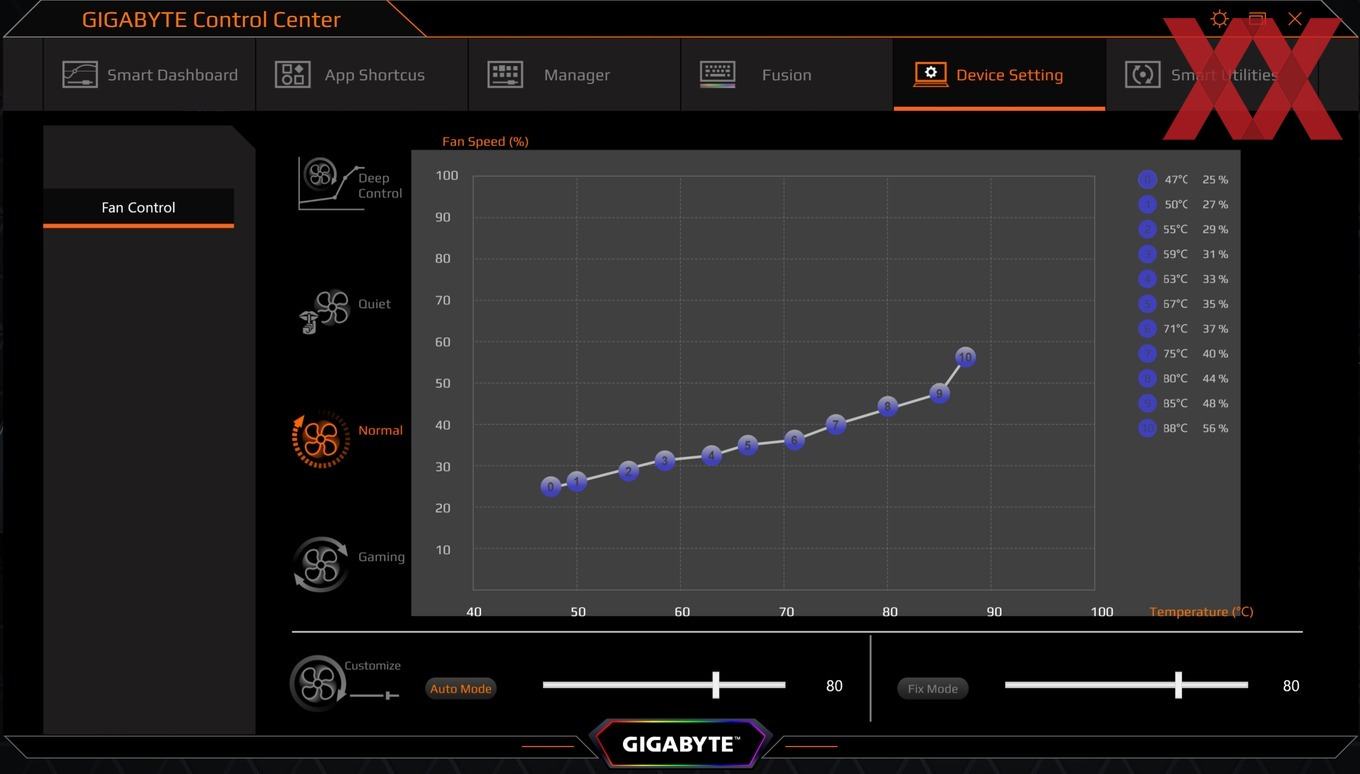The width and height of the screenshot is (1360, 774).
Task: Click Manager keyboard icon
Action: (x=505, y=75)
